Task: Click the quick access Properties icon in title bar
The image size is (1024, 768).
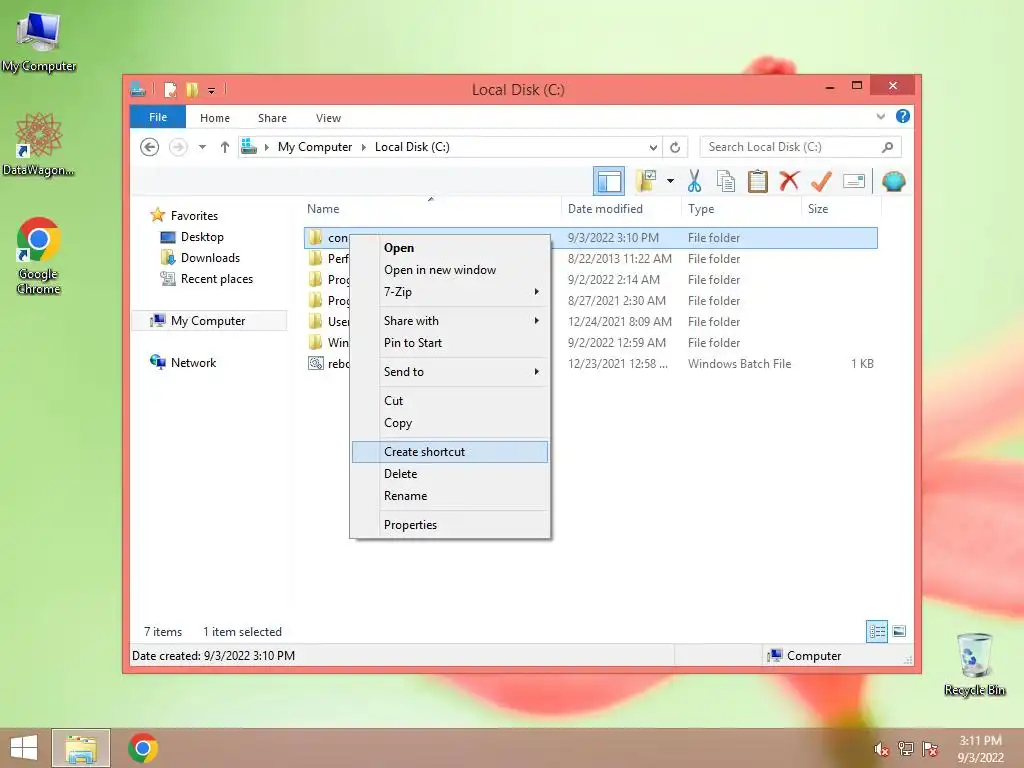Action: 170,89
